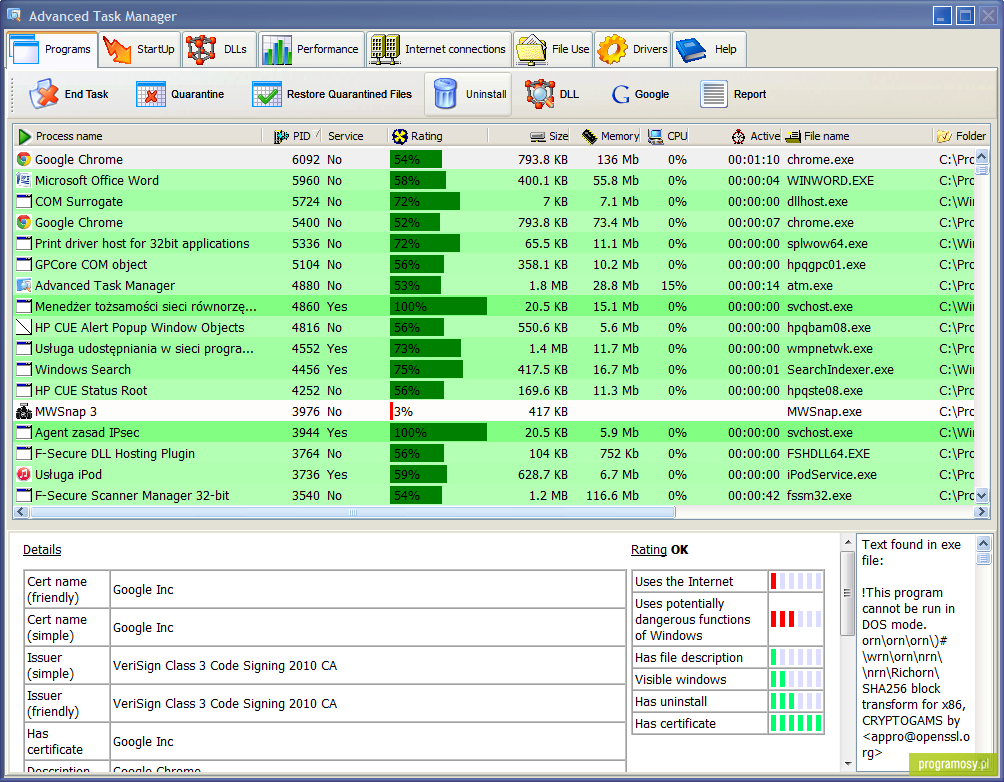Screen dimensions: 1004x782
Task: Click the process list horizontal scrollbar thumb
Action: [x=353, y=512]
